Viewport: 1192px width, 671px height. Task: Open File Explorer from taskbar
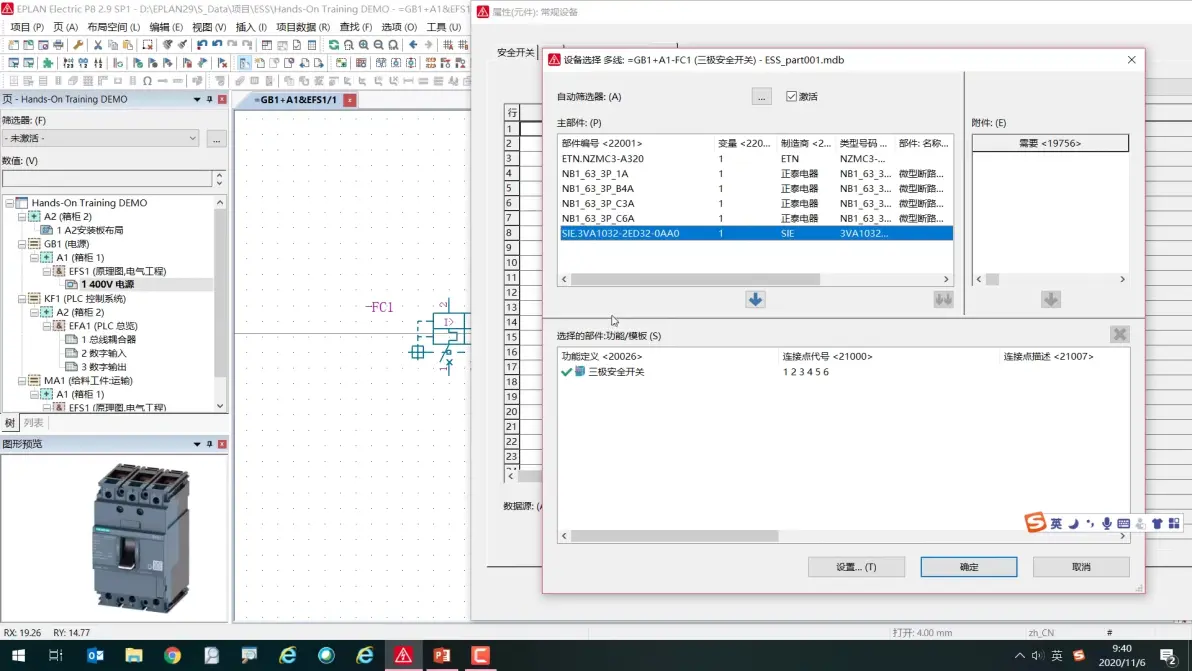134,655
